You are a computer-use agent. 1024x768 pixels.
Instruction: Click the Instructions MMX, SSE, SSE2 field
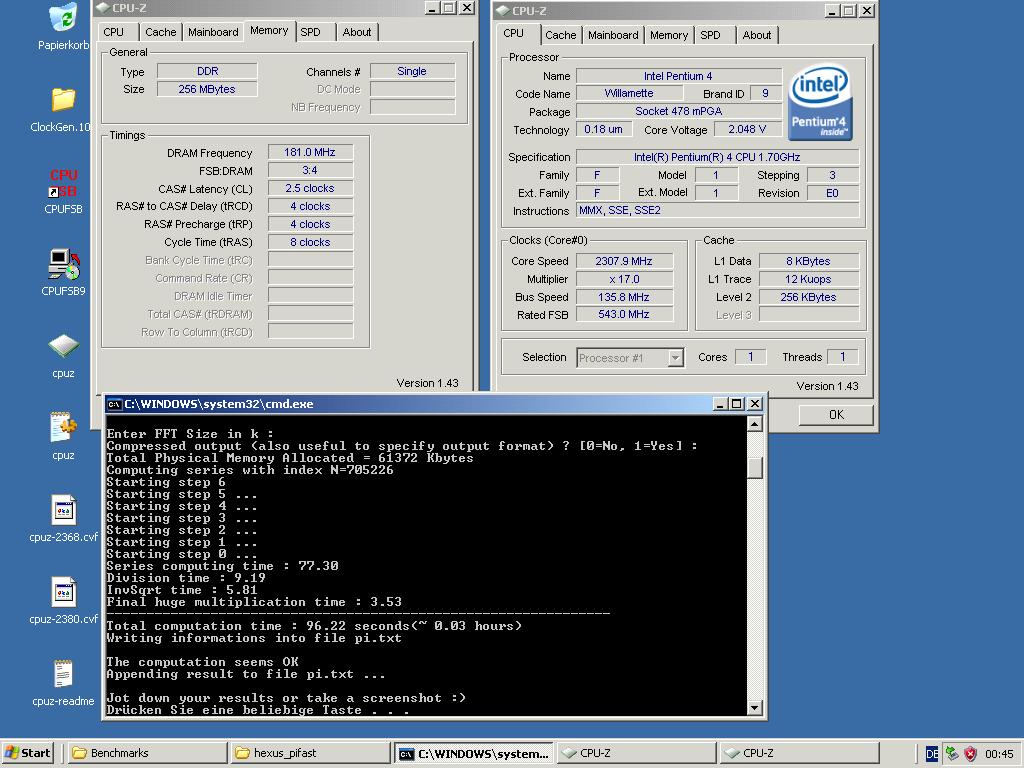click(x=718, y=210)
